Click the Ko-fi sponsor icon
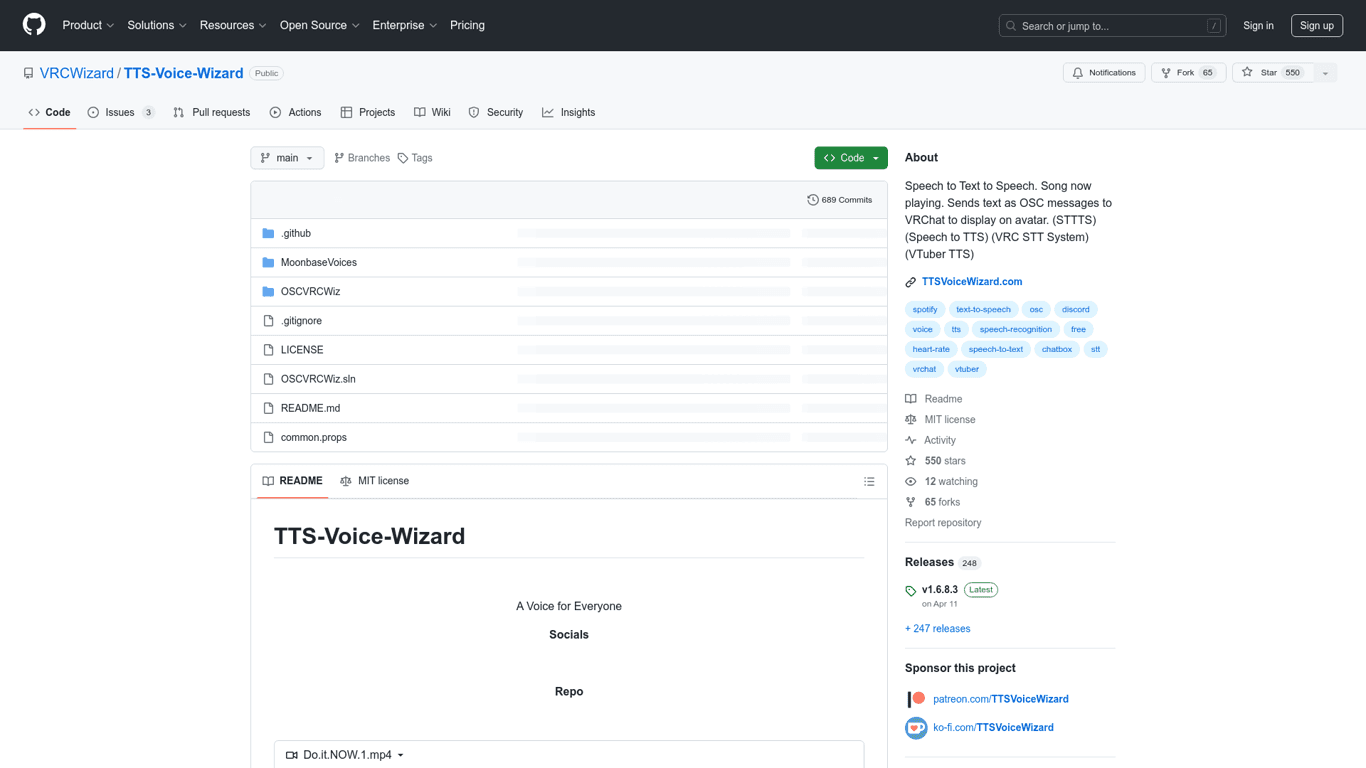Image resolution: width=1366 pixels, height=768 pixels. tap(916, 728)
